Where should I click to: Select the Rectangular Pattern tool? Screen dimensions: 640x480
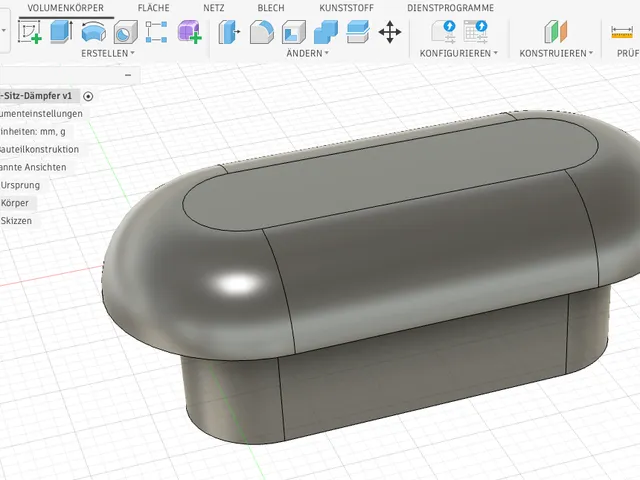(x=156, y=32)
